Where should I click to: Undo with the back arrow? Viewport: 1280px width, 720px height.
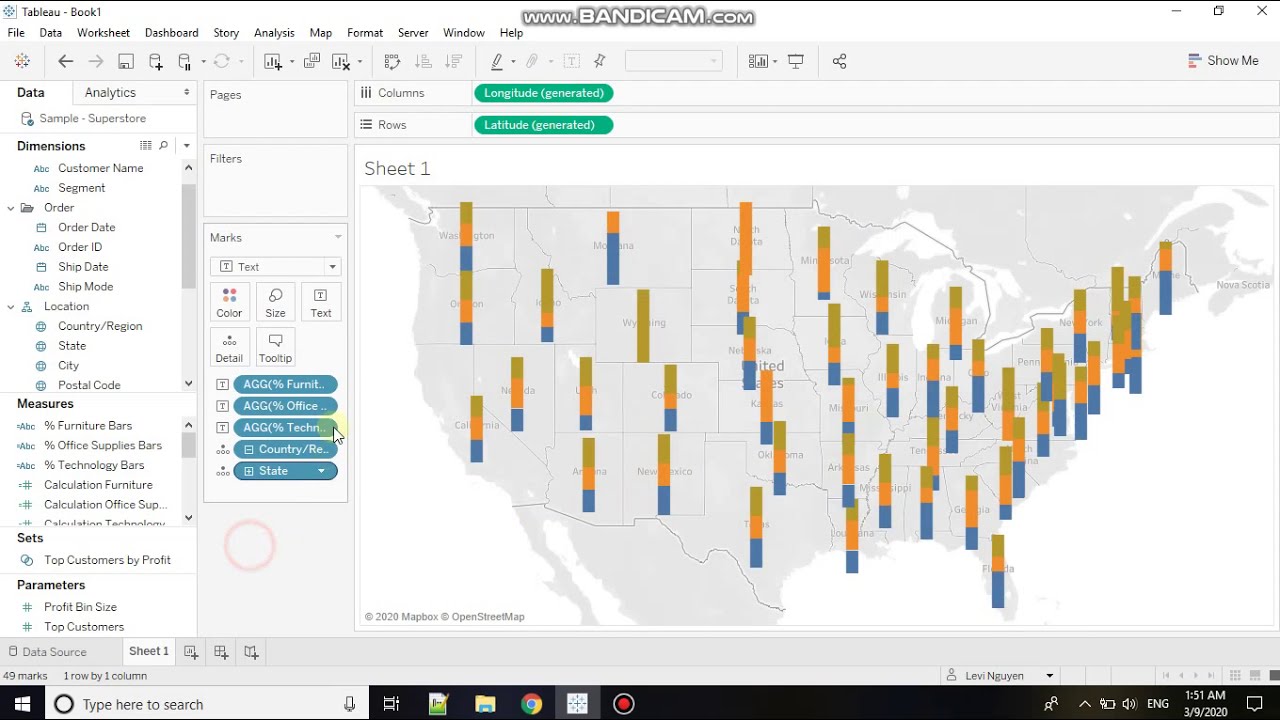(x=66, y=61)
